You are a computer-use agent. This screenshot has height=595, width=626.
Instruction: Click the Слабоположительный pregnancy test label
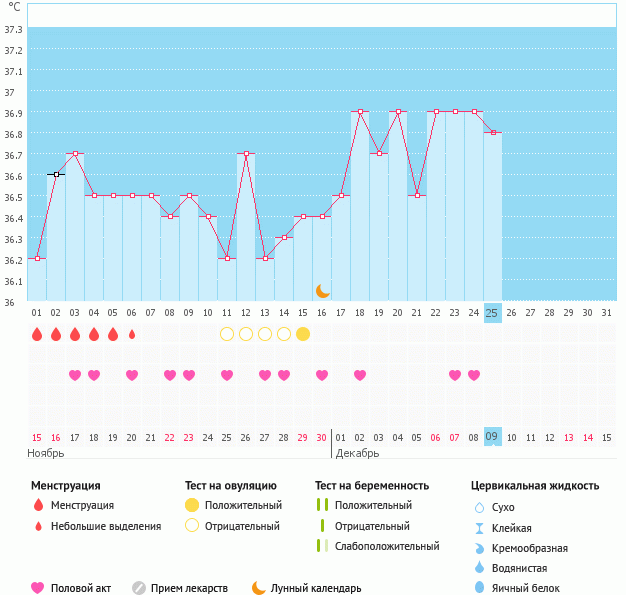pos(387,546)
